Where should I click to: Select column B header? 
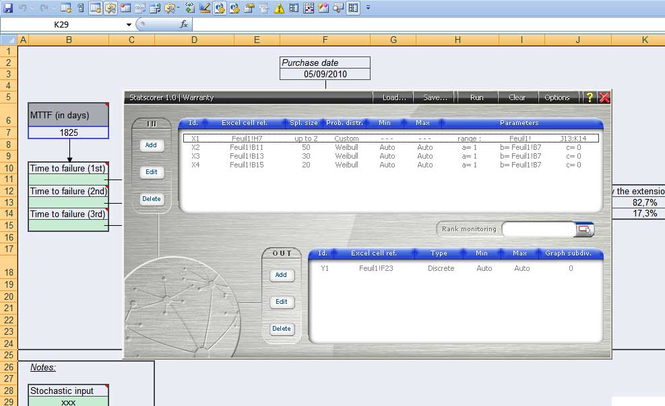(69, 40)
